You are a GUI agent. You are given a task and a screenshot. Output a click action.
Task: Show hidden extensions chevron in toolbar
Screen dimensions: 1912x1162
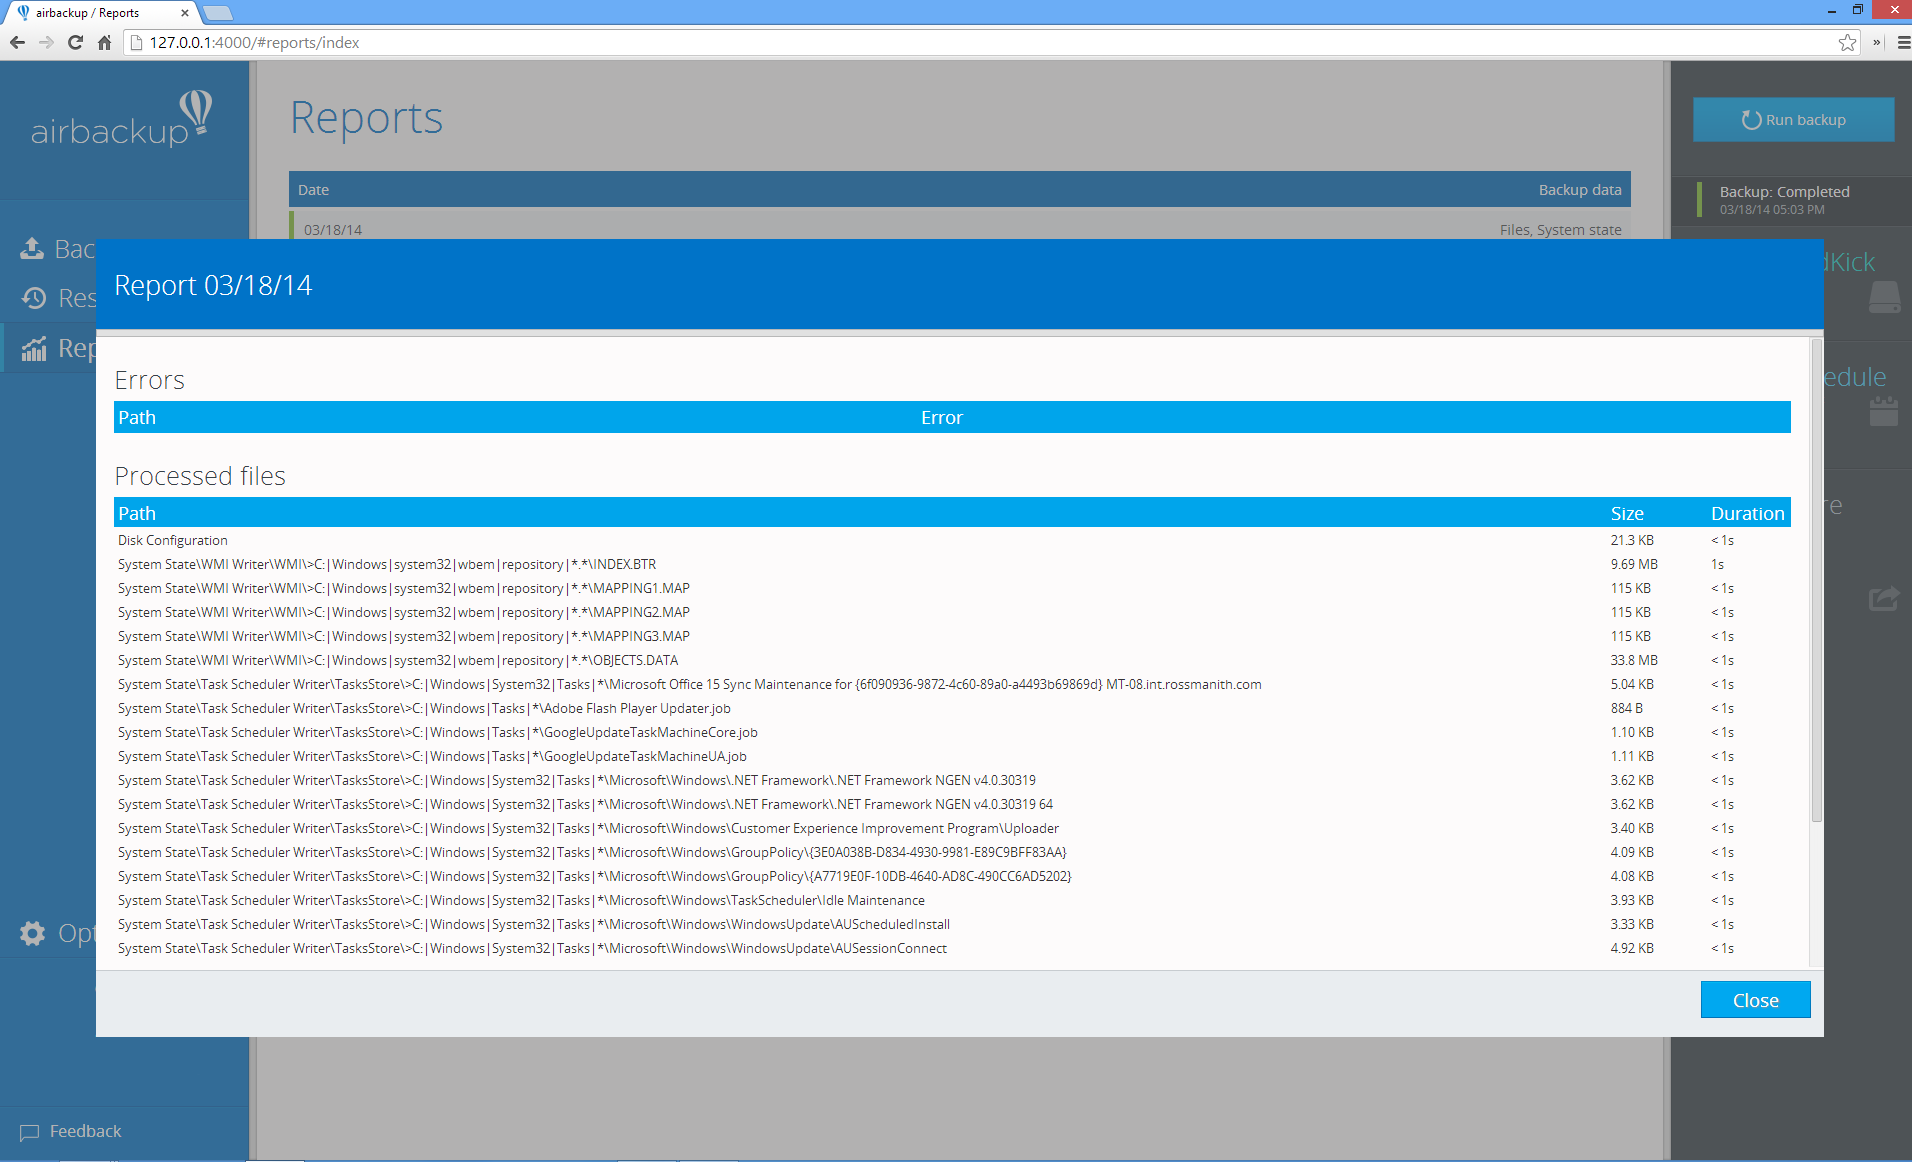pos(1877,42)
